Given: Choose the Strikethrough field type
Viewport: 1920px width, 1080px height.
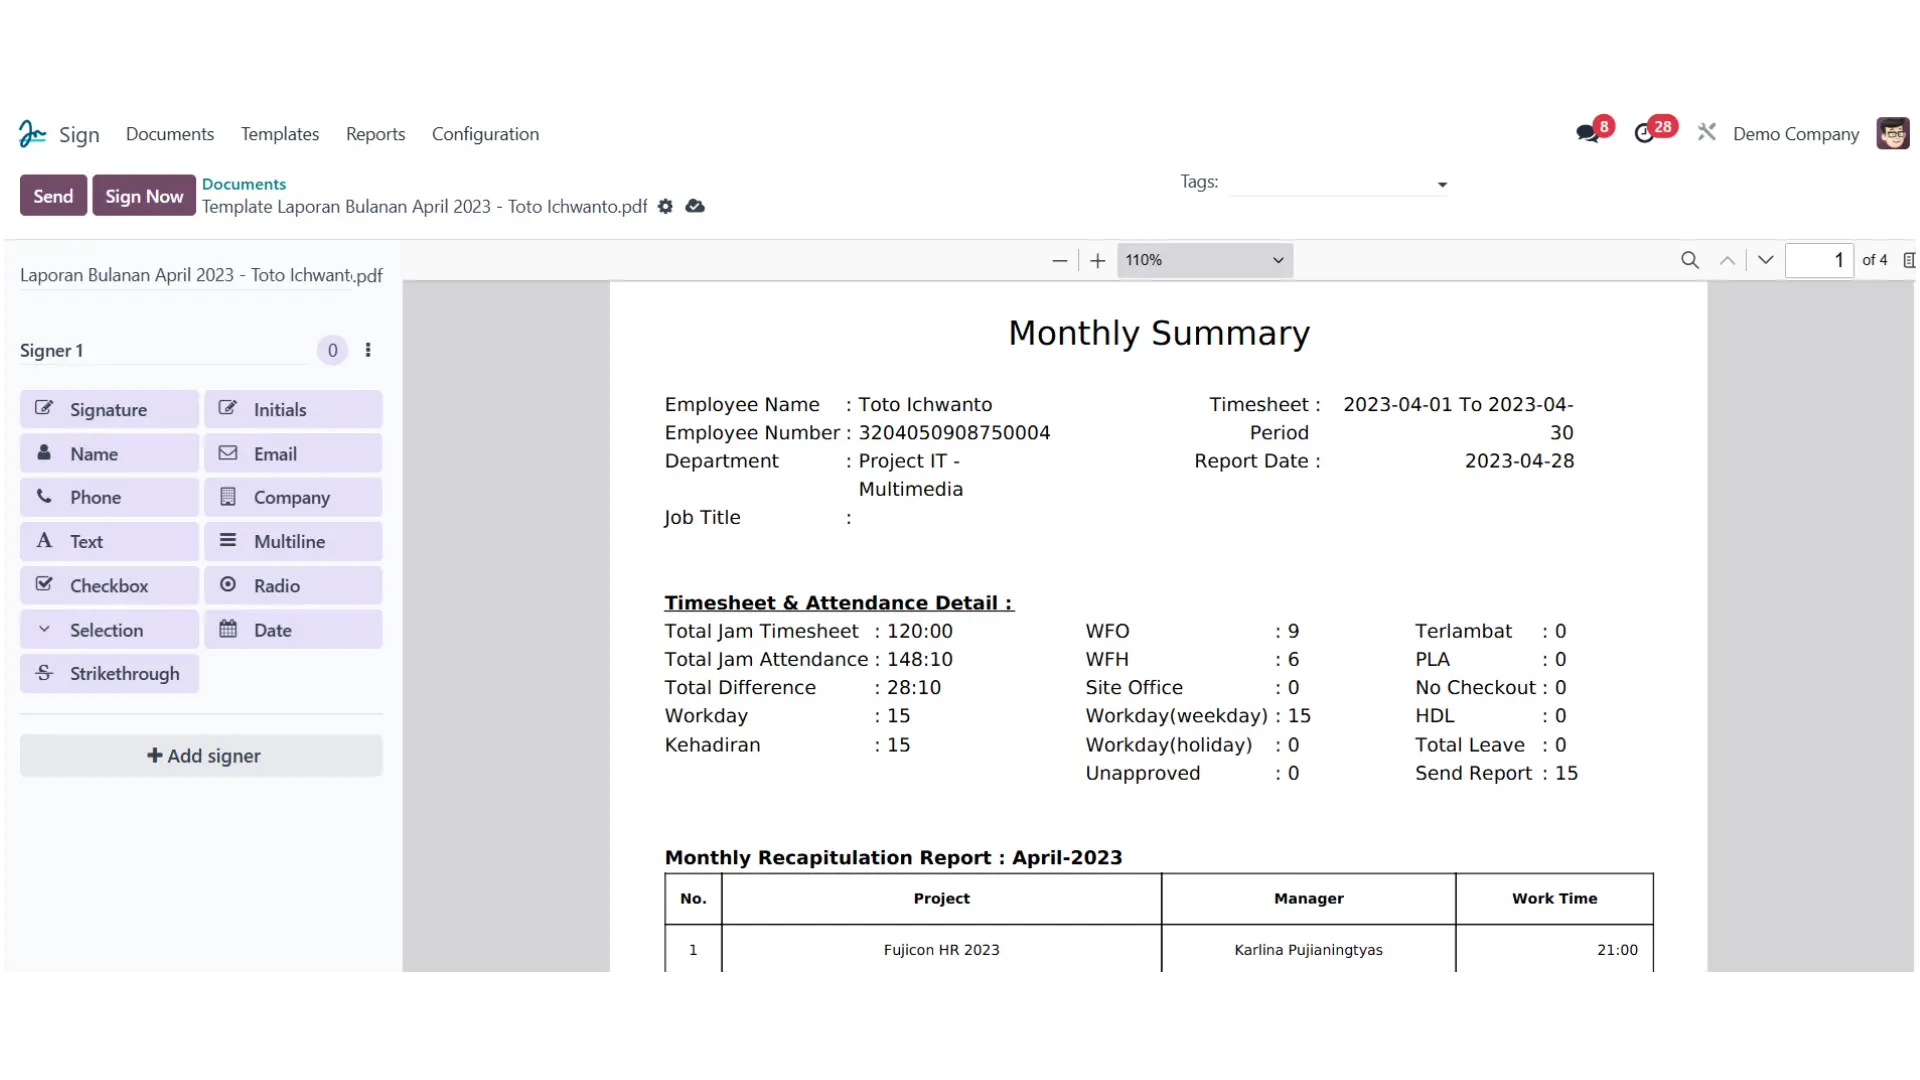Looking at the screenshot, I should pyautogui.click(x=109, y=673).
